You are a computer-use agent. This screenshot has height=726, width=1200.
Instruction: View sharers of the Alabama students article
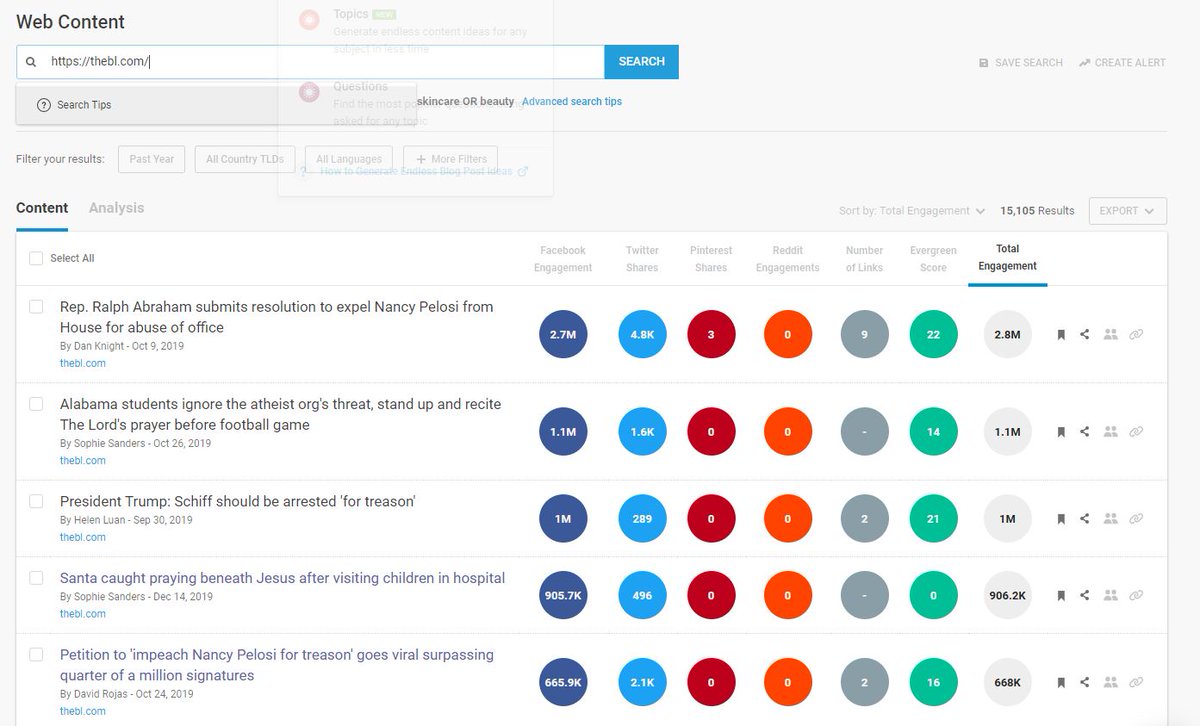tap(1110, 432)
